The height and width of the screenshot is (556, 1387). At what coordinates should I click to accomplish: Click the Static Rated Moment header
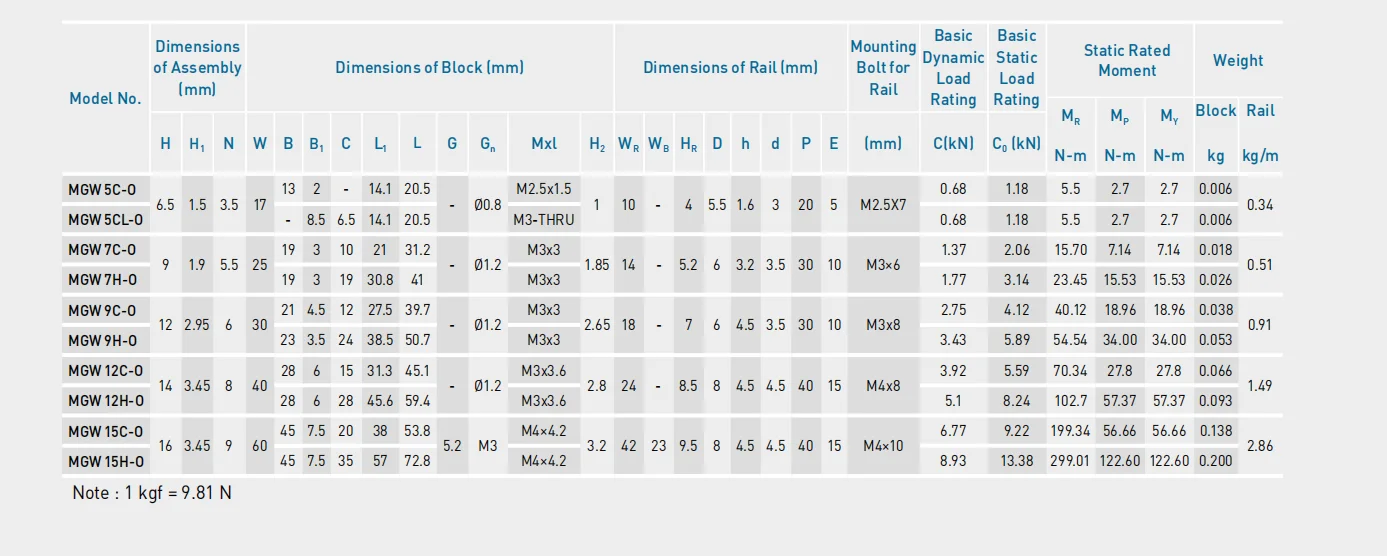pyautogui.click(x=1126, y=60)
